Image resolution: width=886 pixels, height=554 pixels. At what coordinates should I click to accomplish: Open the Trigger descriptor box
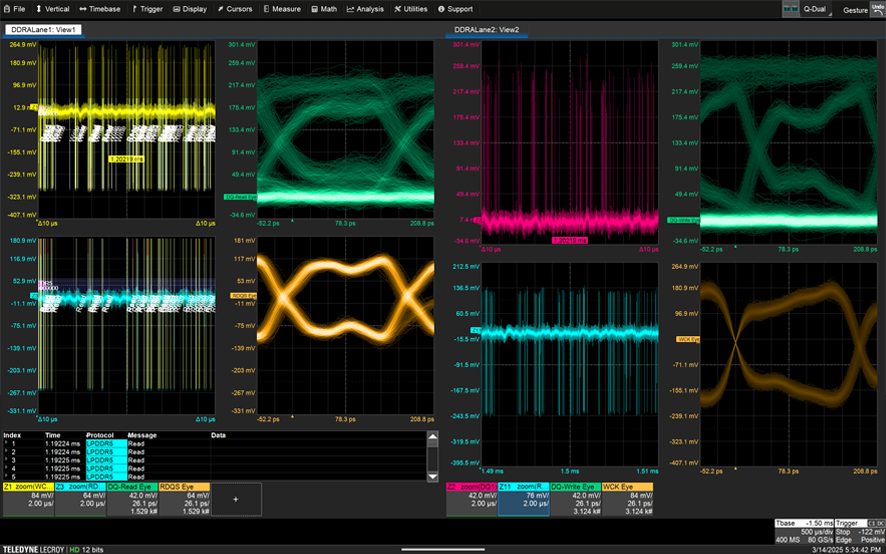pyautogui.click(x=859, y=532)
